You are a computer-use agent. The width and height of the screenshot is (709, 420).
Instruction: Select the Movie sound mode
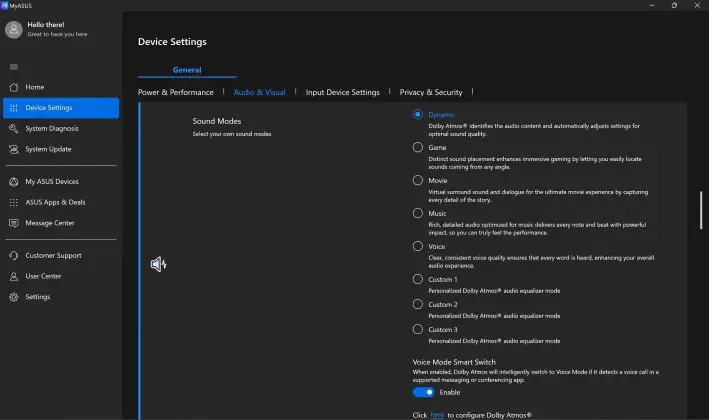pyautogui.click(x=417, y=180)
